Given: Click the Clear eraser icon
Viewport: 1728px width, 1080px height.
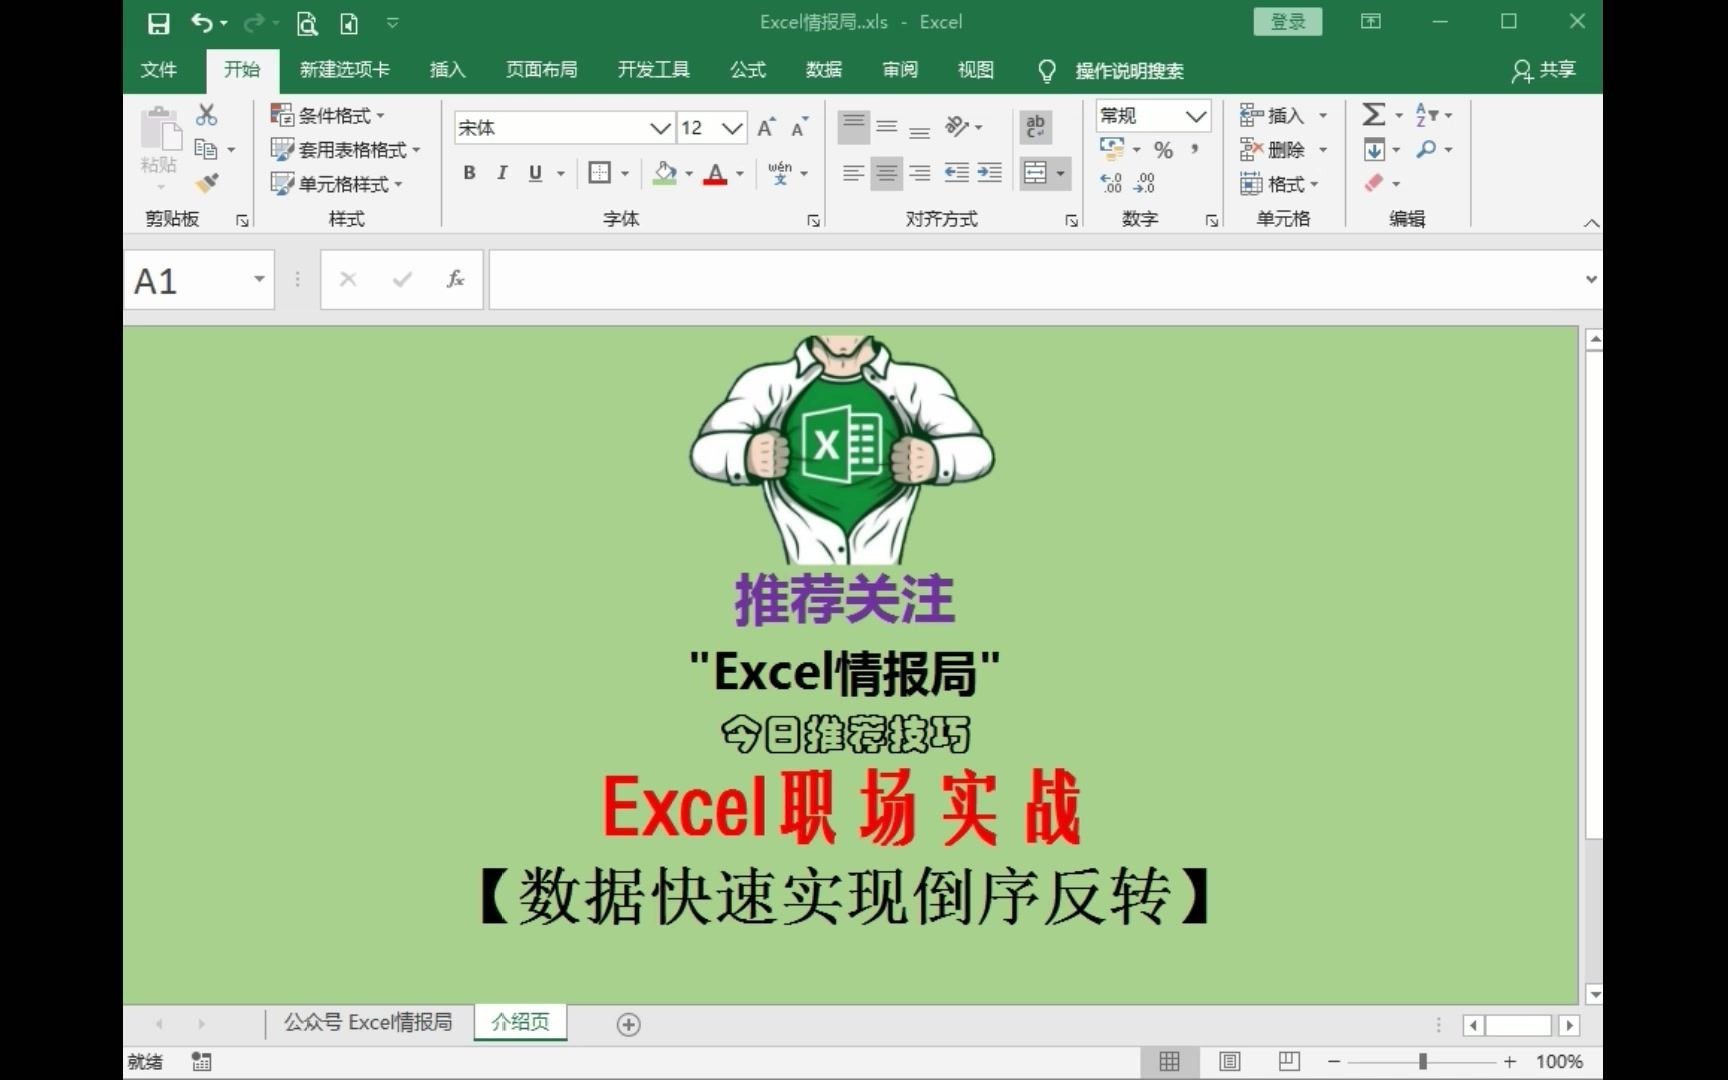Looking at the screenshot, I should (1374, 183).
